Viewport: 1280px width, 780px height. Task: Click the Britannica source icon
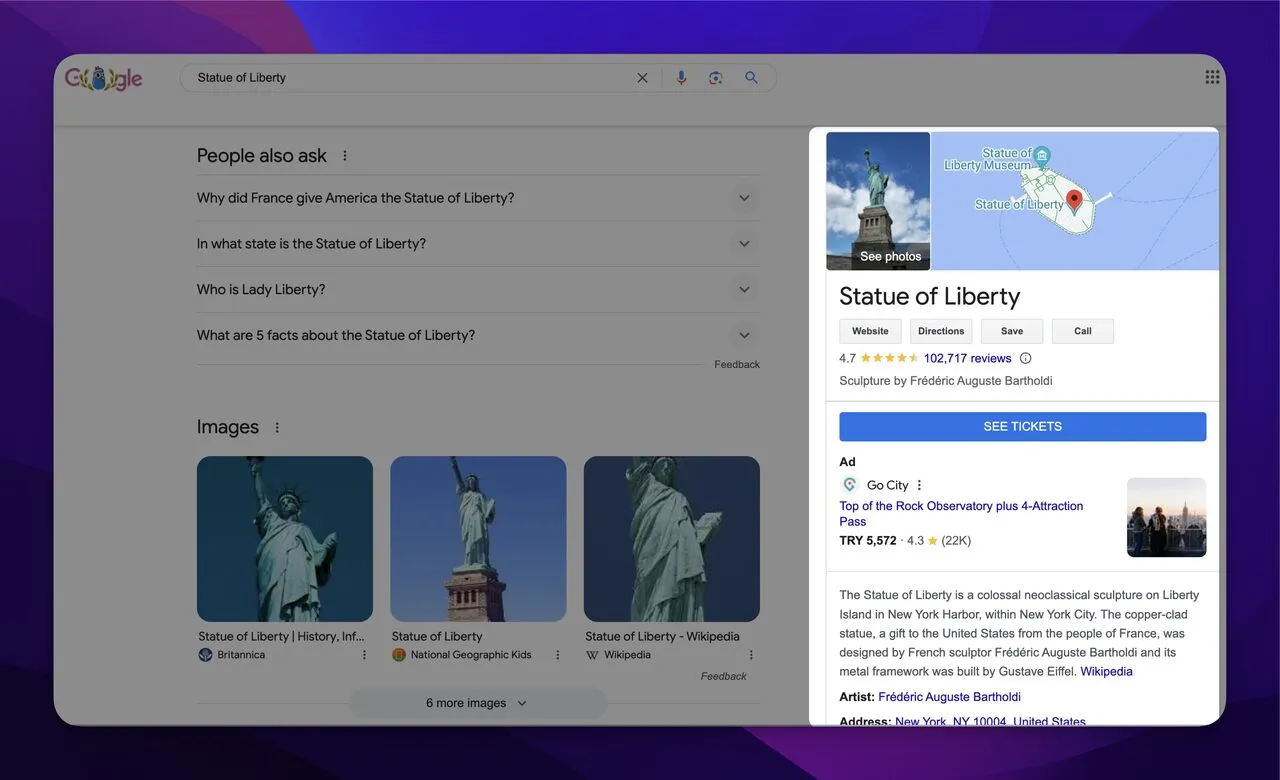tap(205, 655)
